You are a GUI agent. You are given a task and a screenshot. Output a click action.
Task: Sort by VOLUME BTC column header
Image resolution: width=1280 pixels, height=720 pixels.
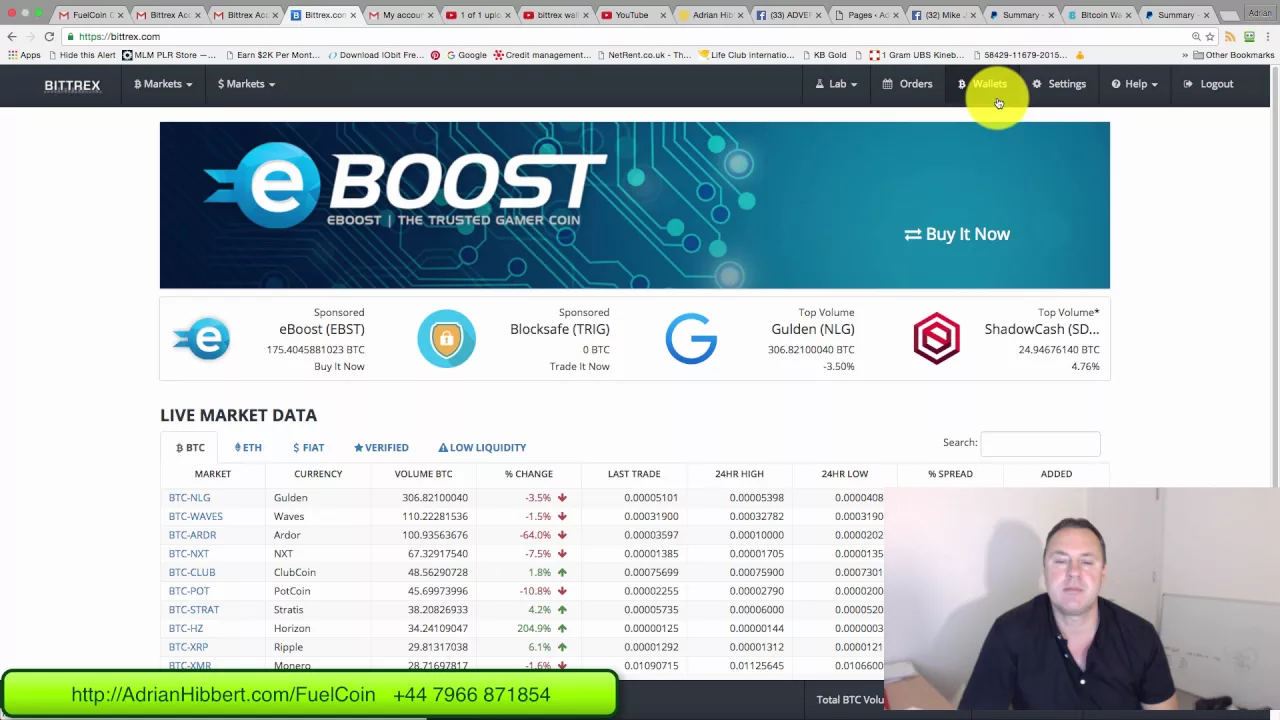pyautogui.click(x=423, y=474)
